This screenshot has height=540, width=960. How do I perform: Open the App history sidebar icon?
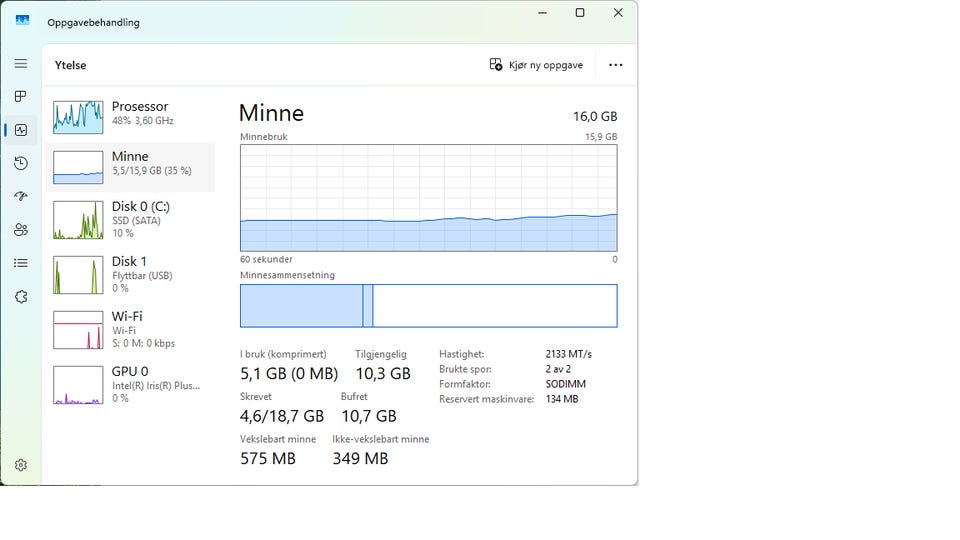point(21,163)
